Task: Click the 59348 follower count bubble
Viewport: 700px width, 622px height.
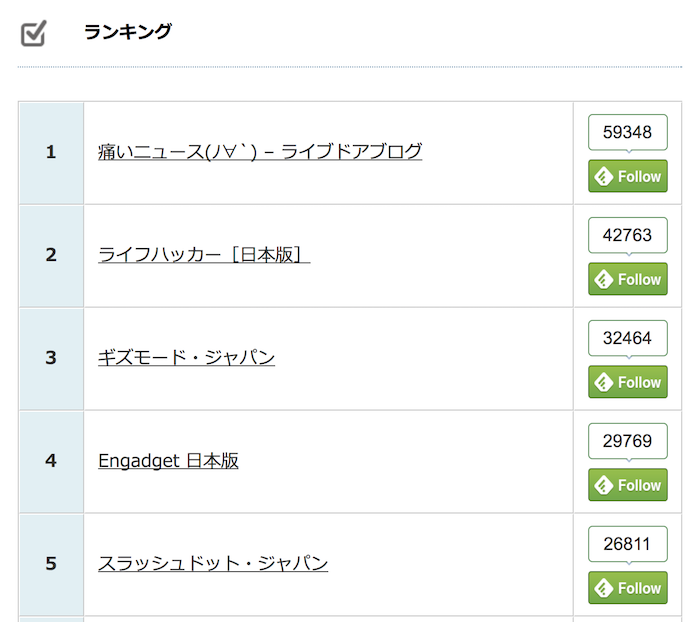Action: pos(628,133)
